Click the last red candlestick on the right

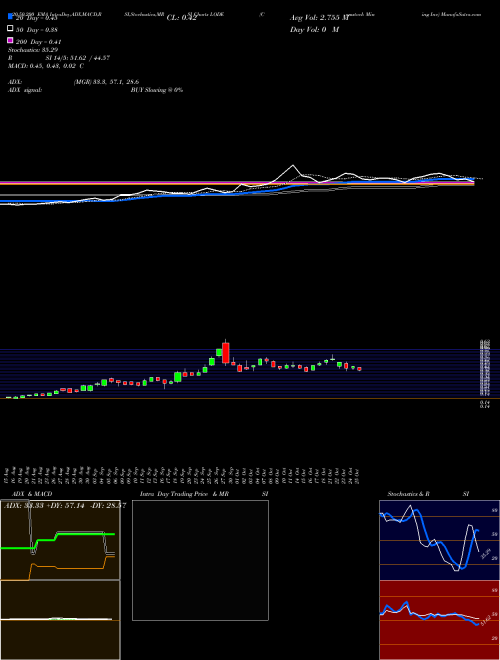coord(359,369)
